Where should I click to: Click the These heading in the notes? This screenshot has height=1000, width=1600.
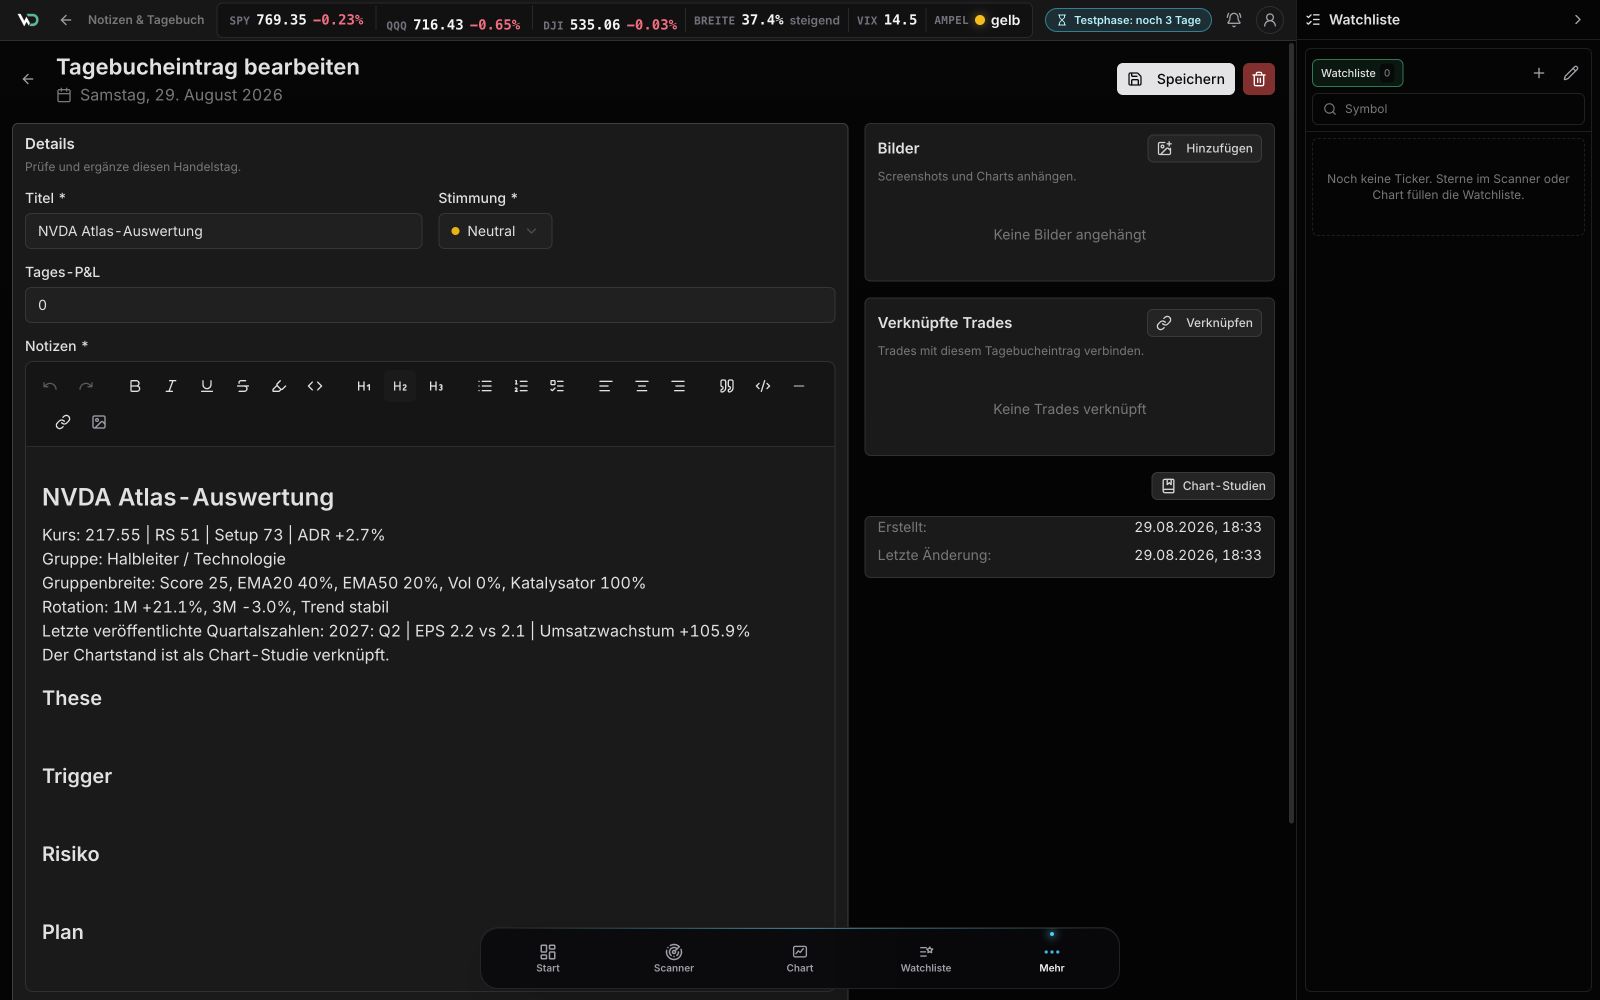pos(72,698)
